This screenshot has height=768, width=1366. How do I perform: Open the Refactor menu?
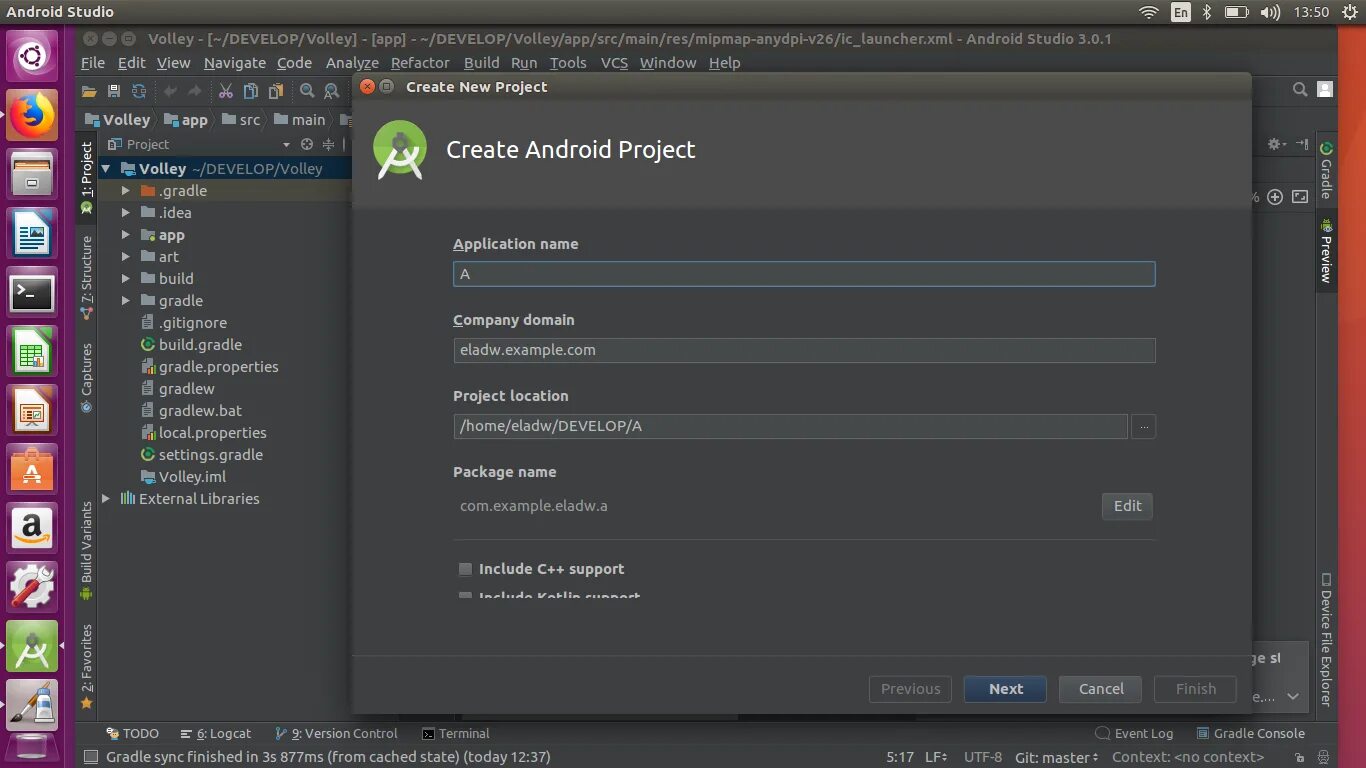coord(420,62)
